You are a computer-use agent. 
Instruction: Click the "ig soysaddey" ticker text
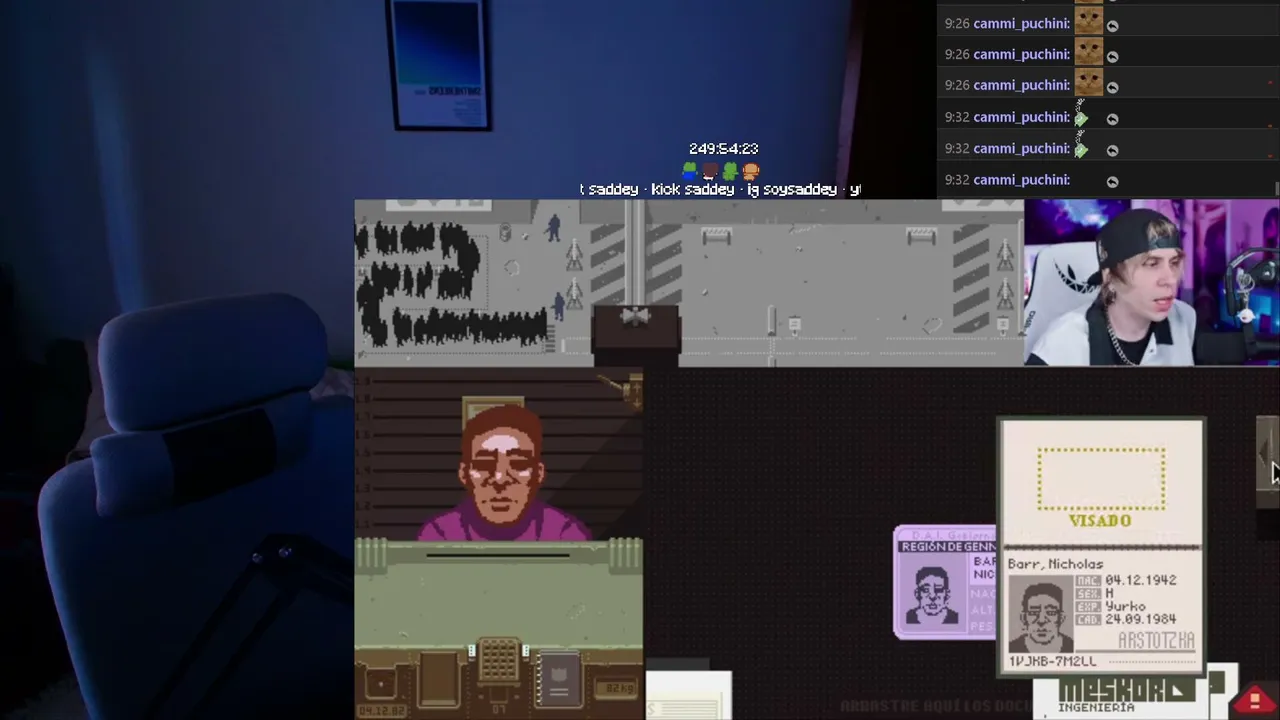(792, 189)
